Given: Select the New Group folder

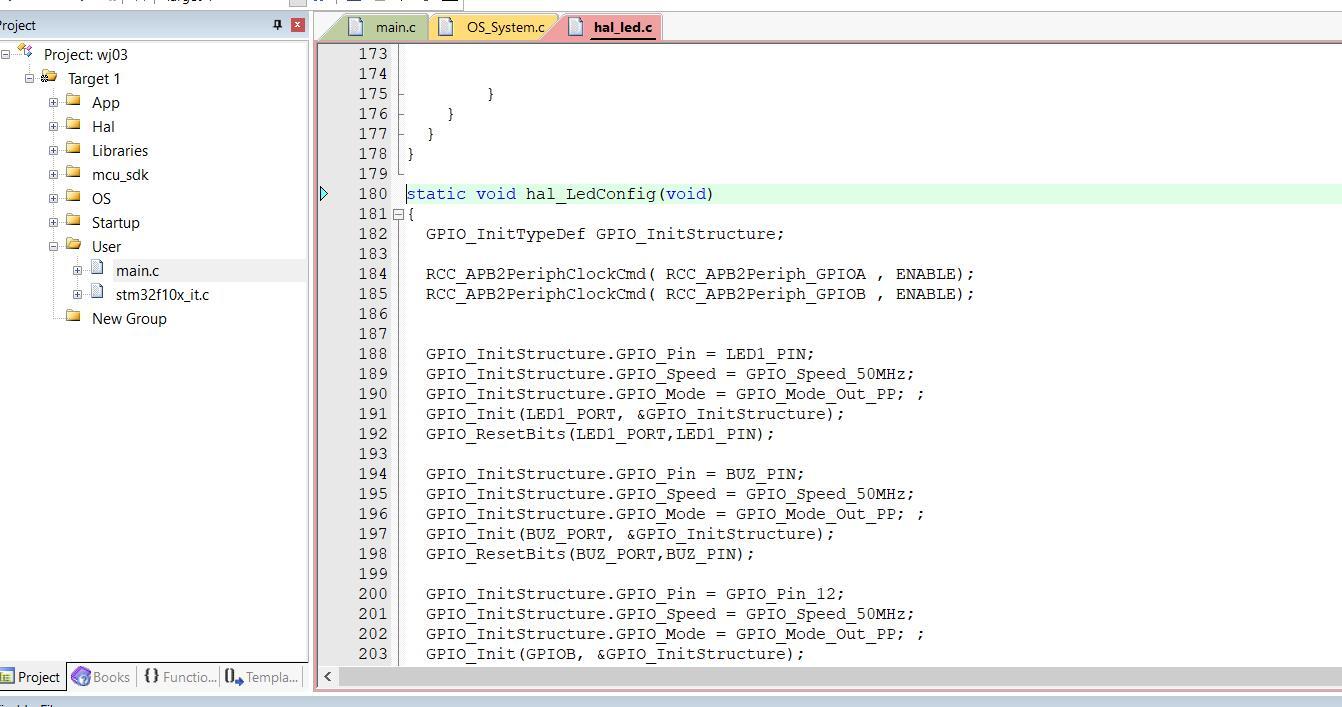Looking at the screenshot, I should 129,318.
